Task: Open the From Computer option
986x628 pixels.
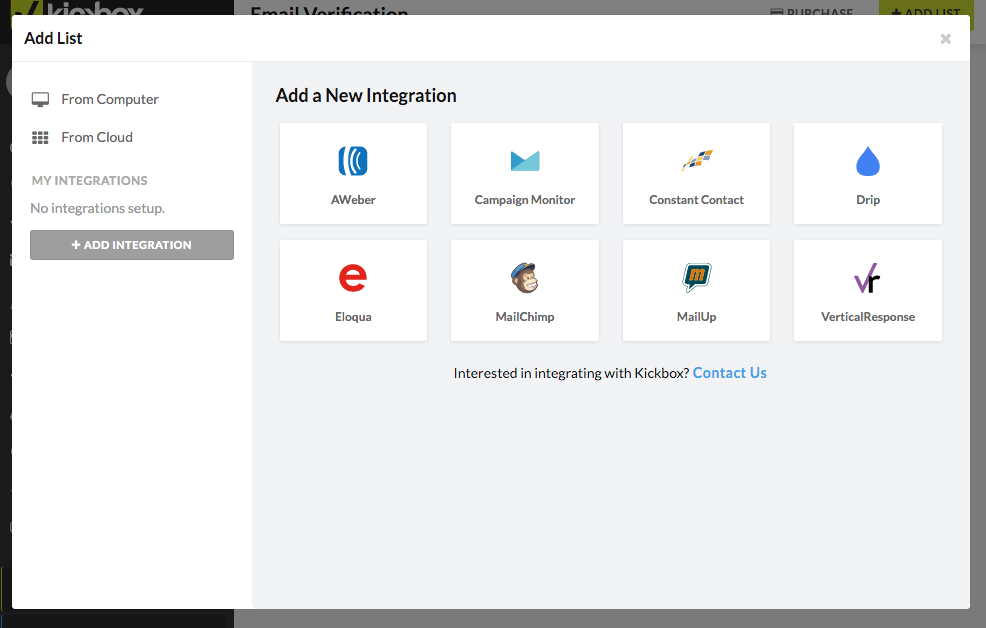Action: (109, 99)
